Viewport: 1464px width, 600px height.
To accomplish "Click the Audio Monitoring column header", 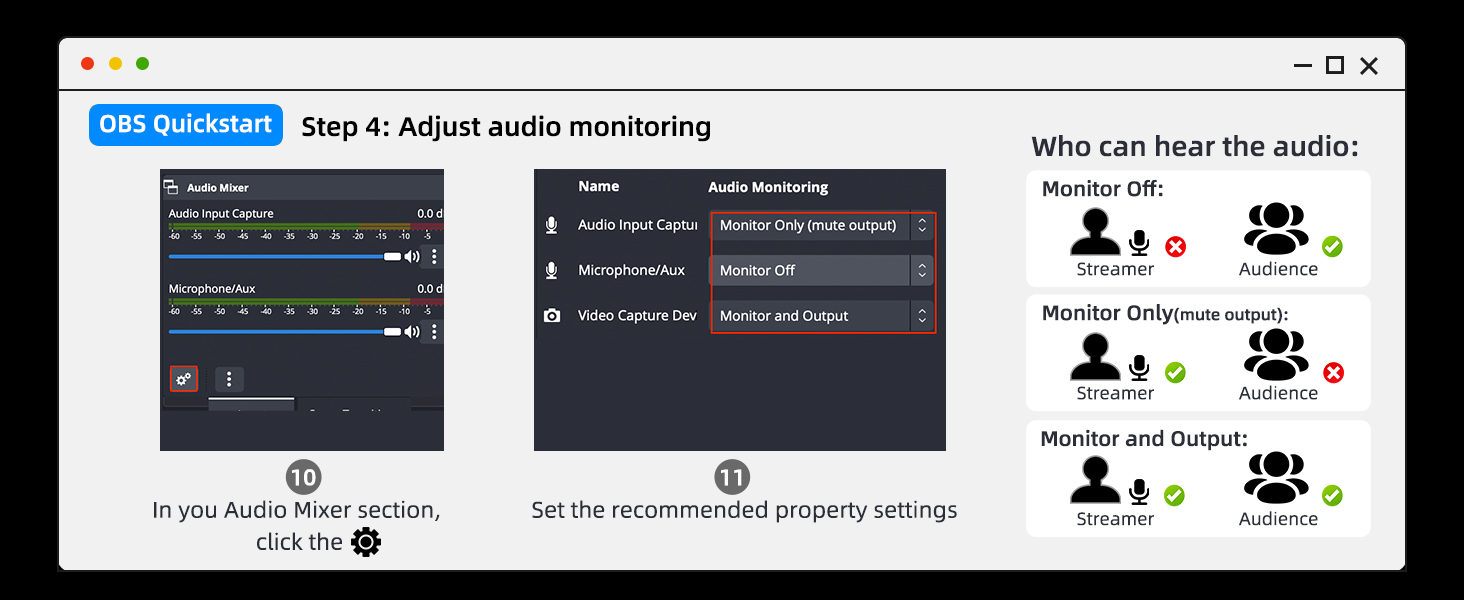I will click(768, 187).
